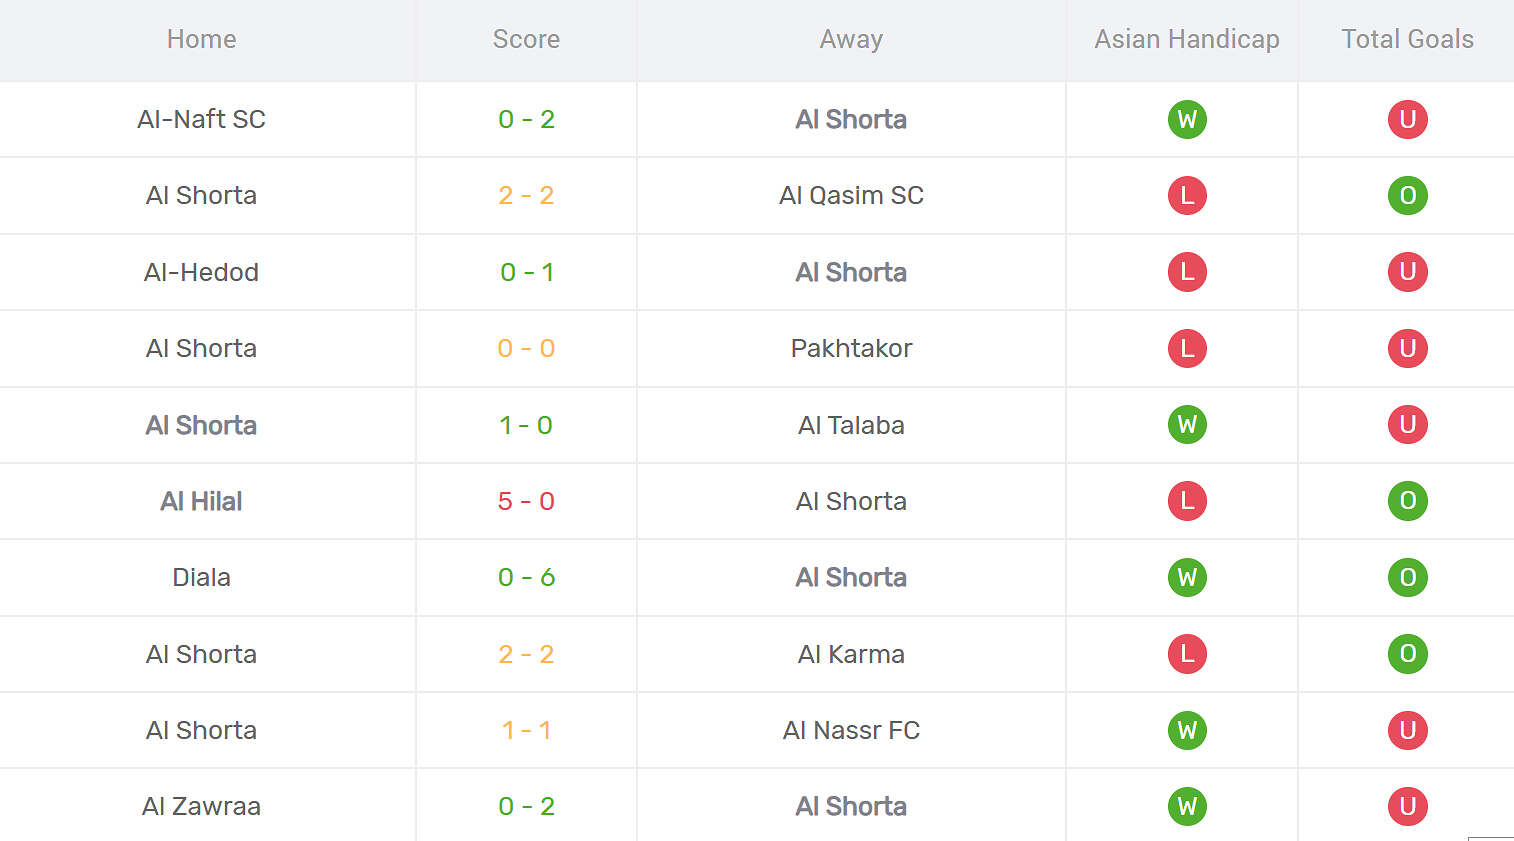Click the 0 - 6 score for Diala match
Viewport: 1514px width, 841px height.
526,577
